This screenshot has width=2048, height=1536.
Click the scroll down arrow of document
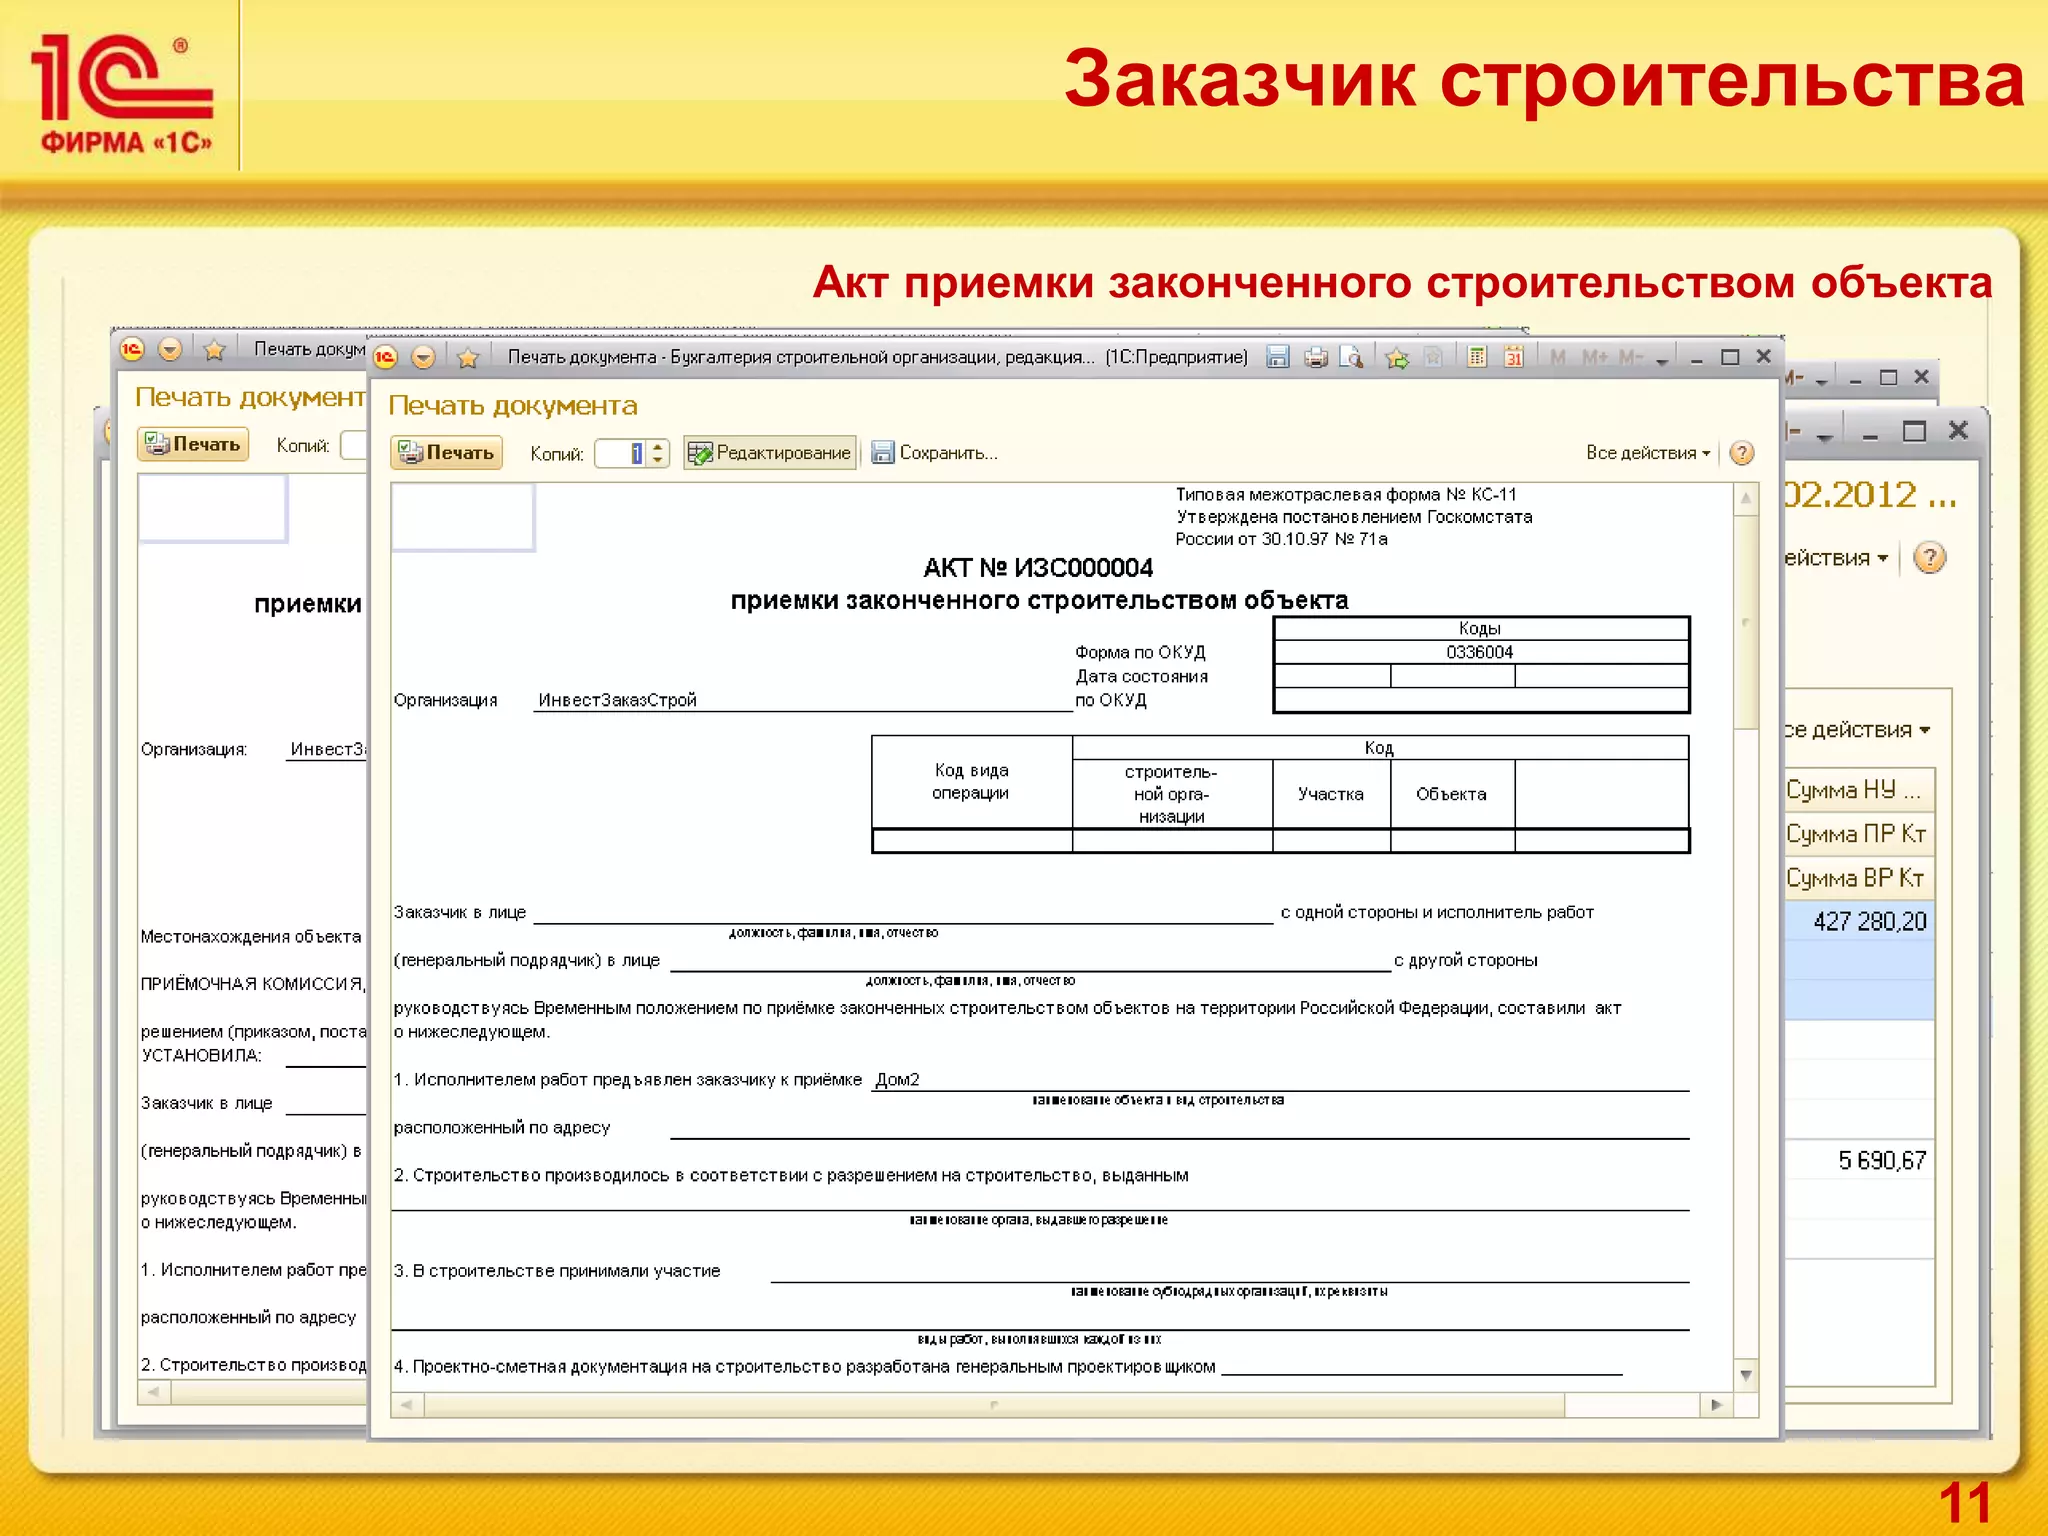point(1746,1375)
